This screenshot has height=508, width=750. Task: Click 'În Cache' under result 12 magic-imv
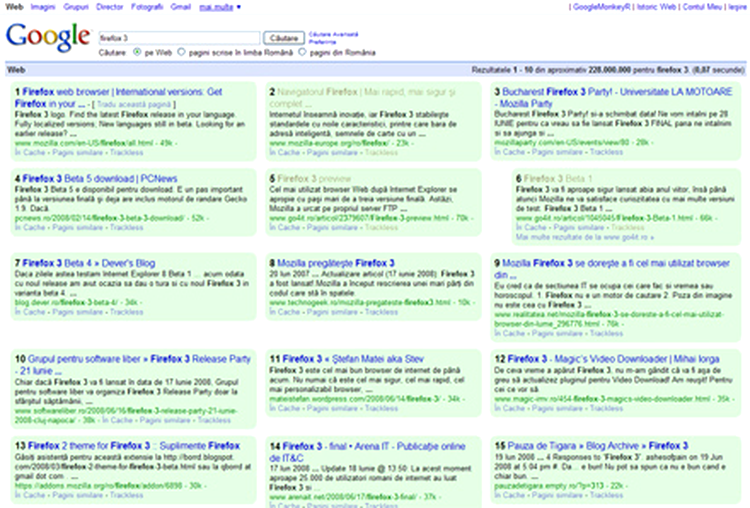[x=509, y=409]
